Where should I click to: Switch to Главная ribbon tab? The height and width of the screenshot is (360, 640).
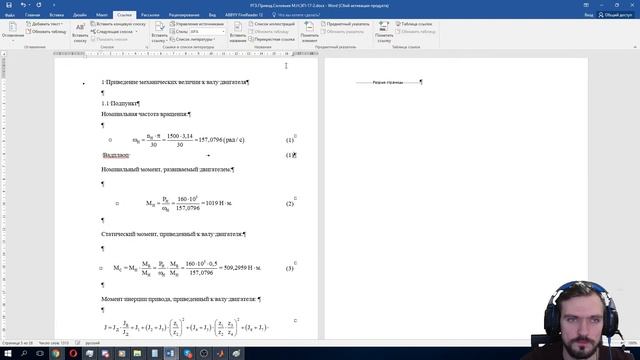point(32,15)
